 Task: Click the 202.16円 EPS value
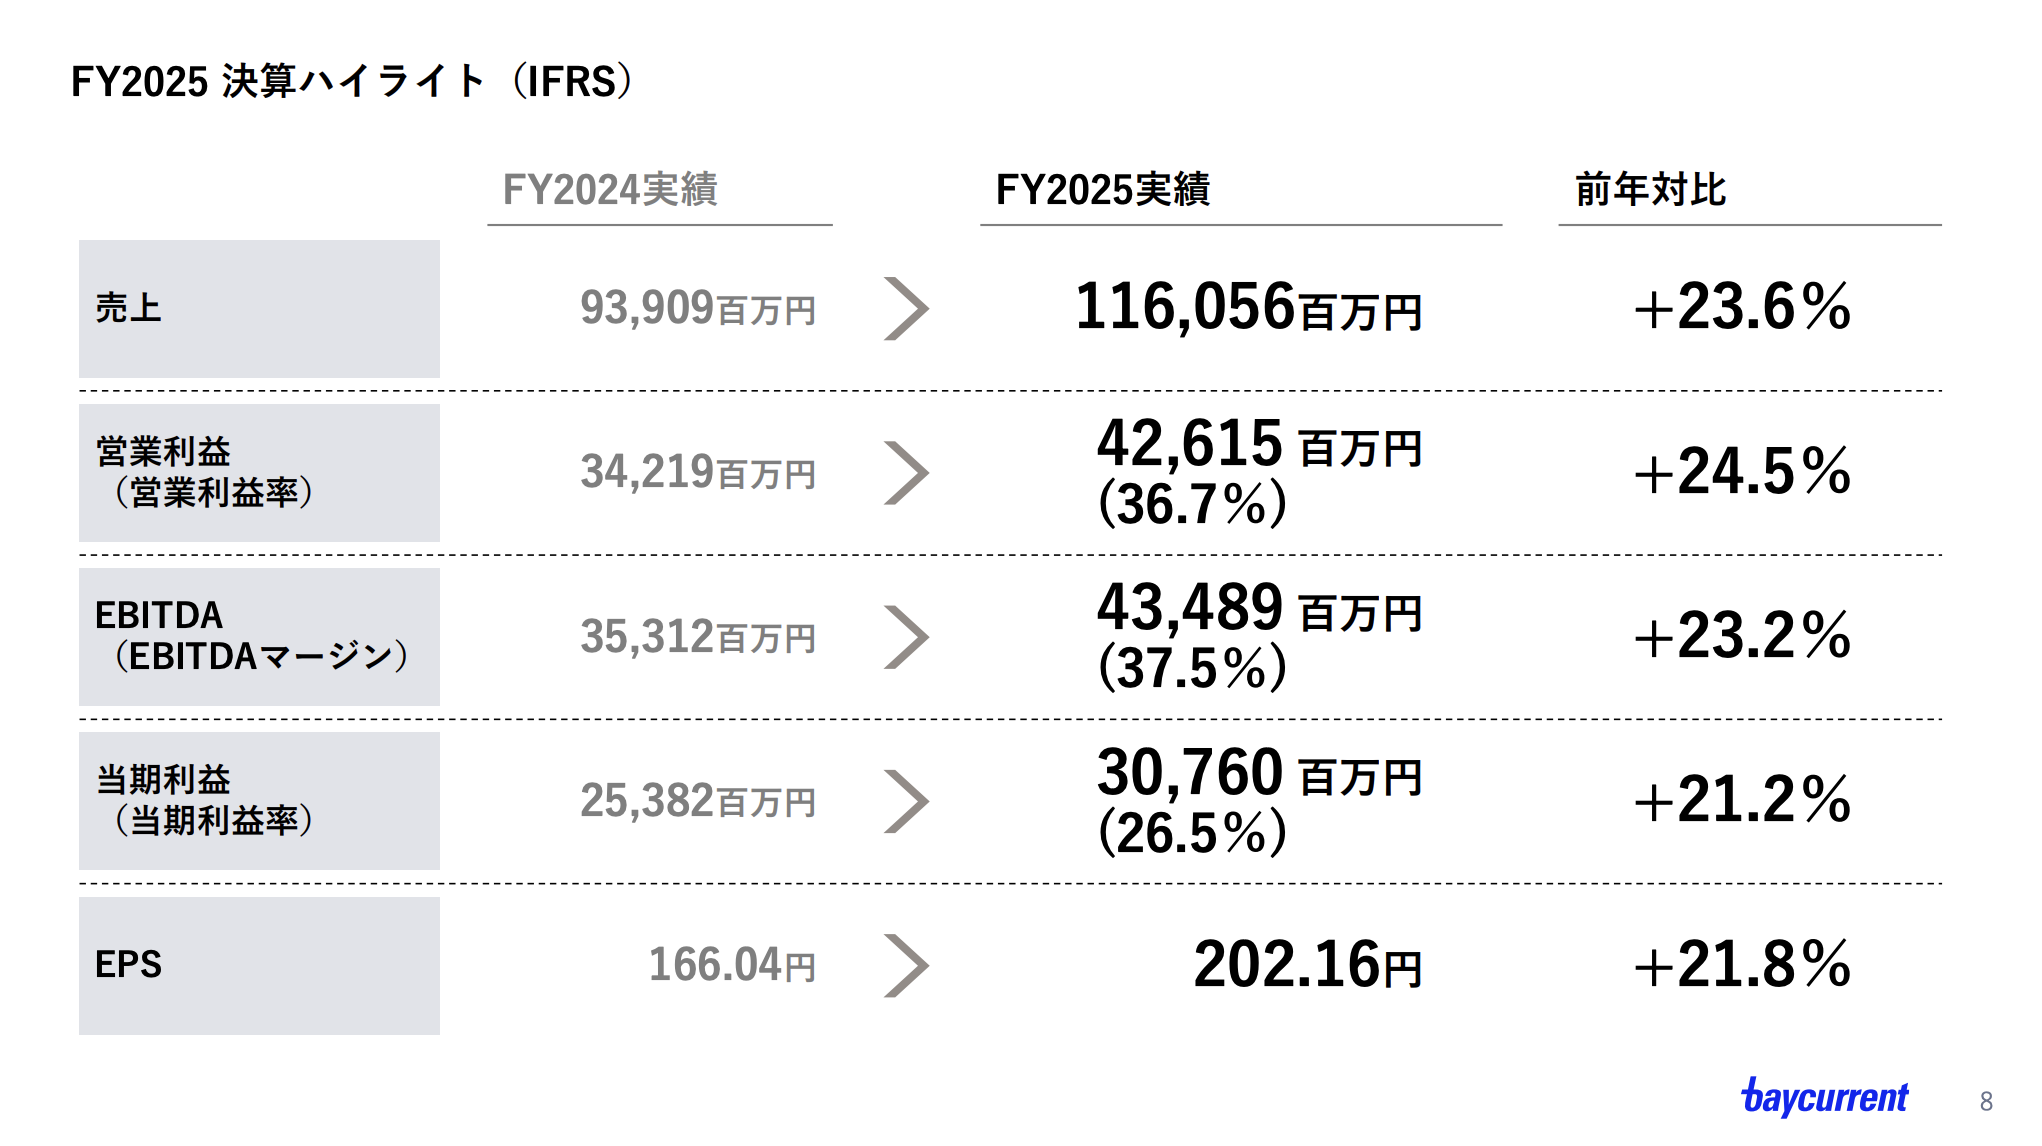[1307, 965]
